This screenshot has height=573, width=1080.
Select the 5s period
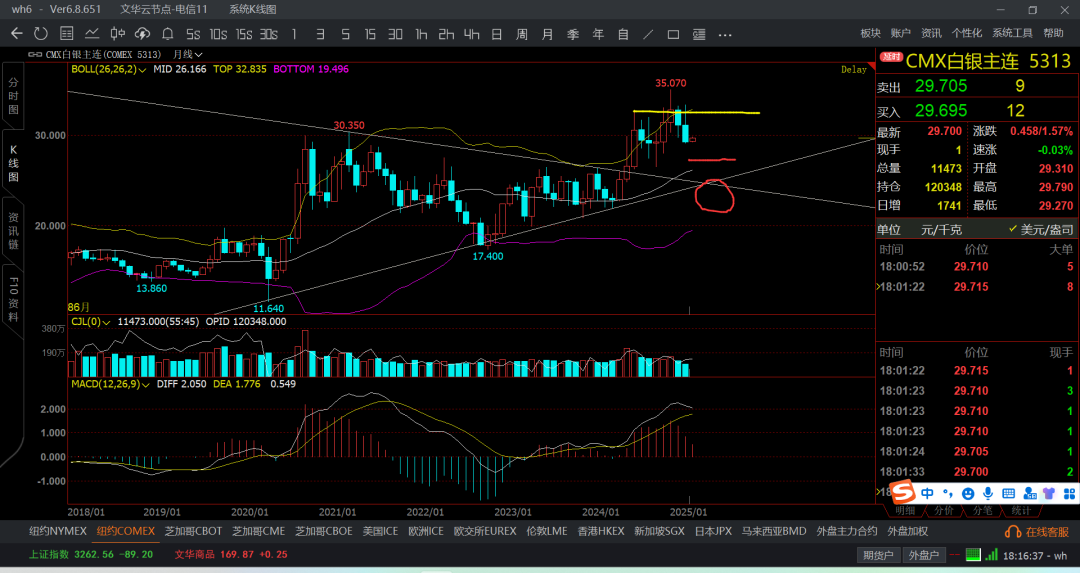193,34
